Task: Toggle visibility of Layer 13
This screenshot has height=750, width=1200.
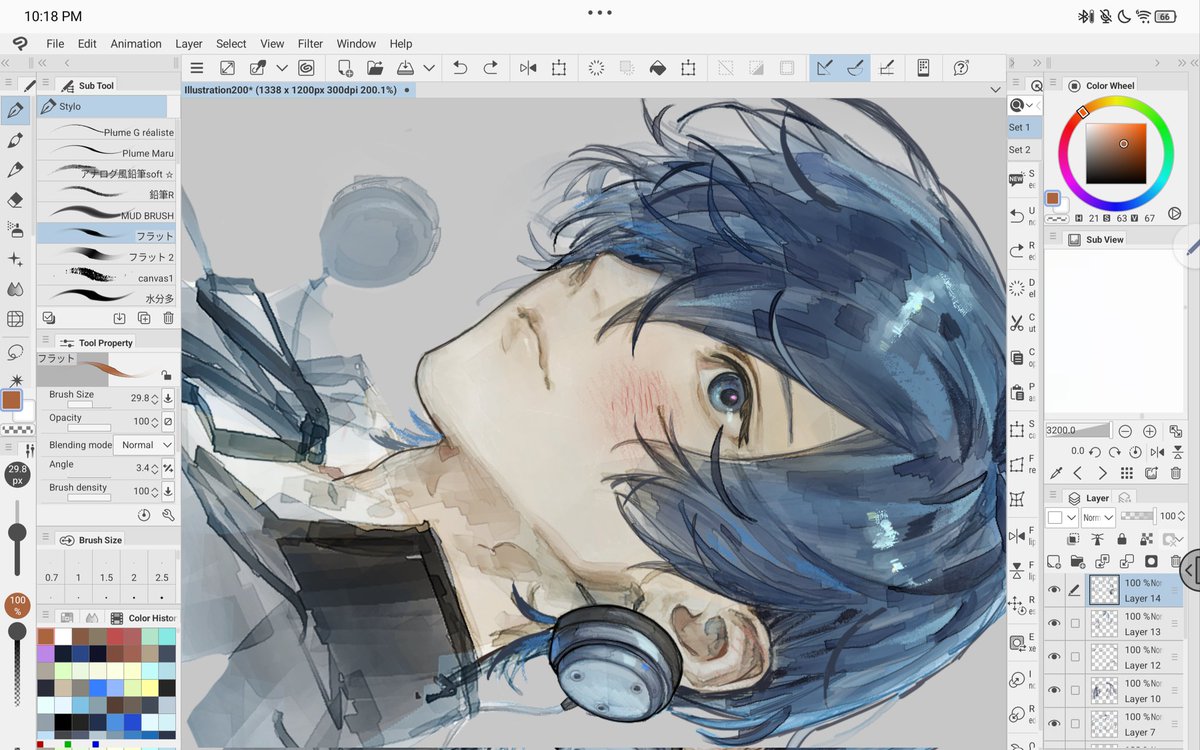Action: click(1055, 624)
